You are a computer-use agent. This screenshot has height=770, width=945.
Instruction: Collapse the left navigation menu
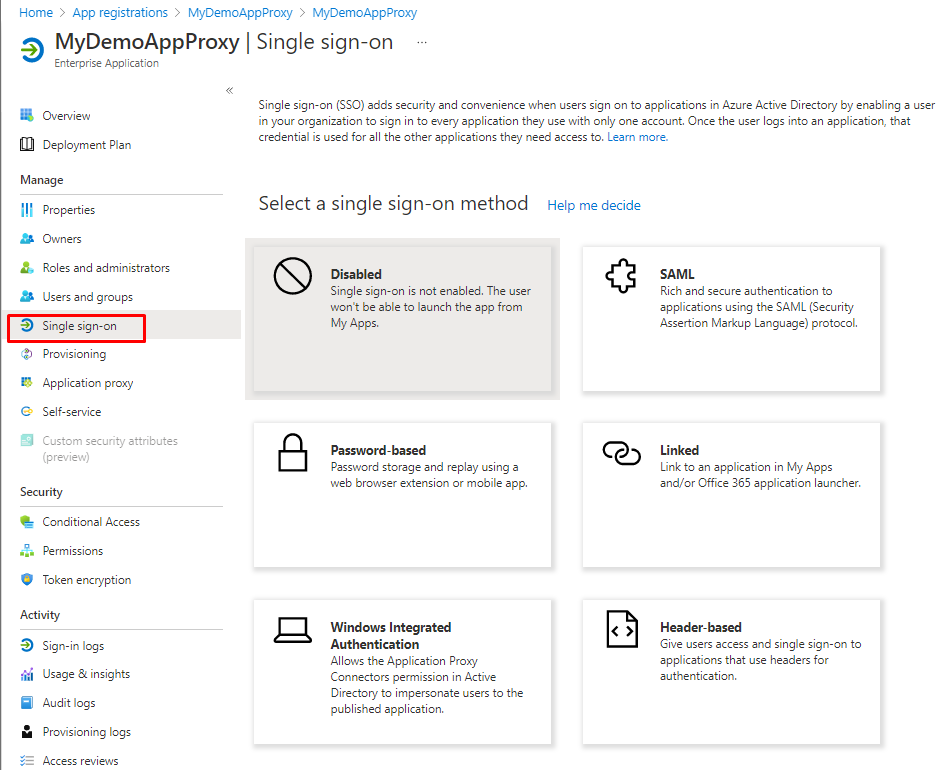[229, 91]
